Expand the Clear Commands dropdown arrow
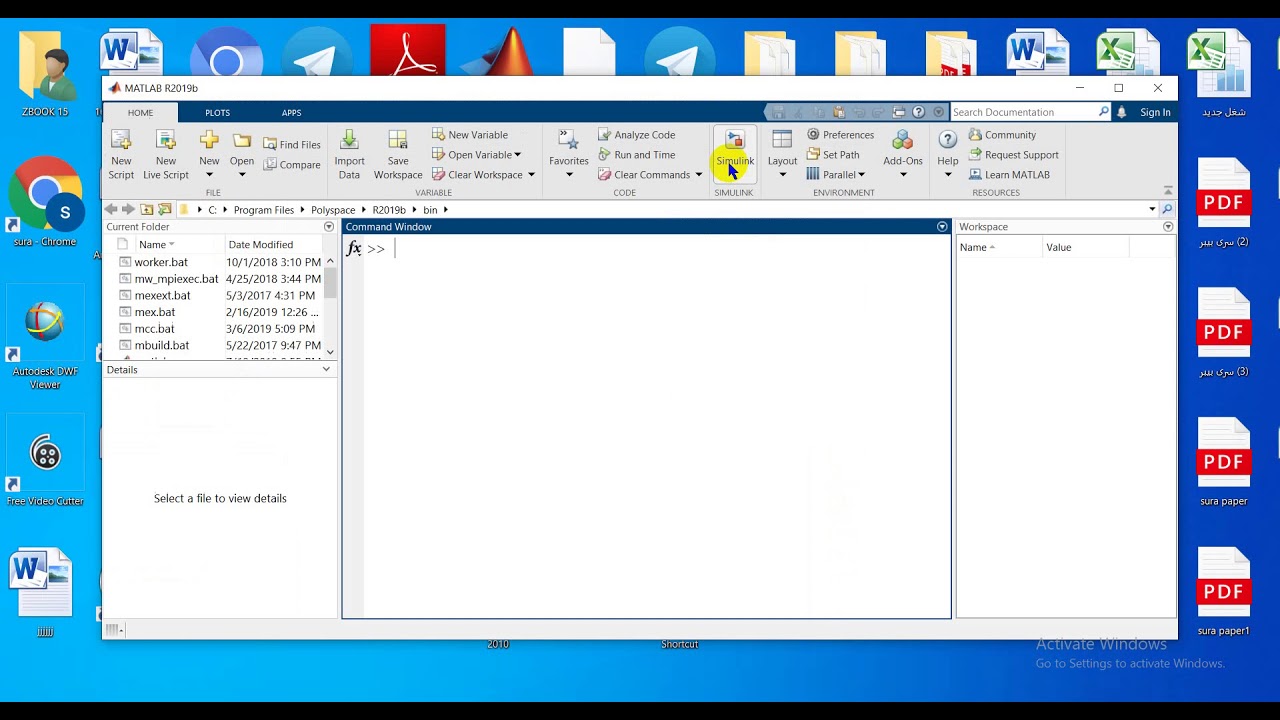 coord(698,175)
